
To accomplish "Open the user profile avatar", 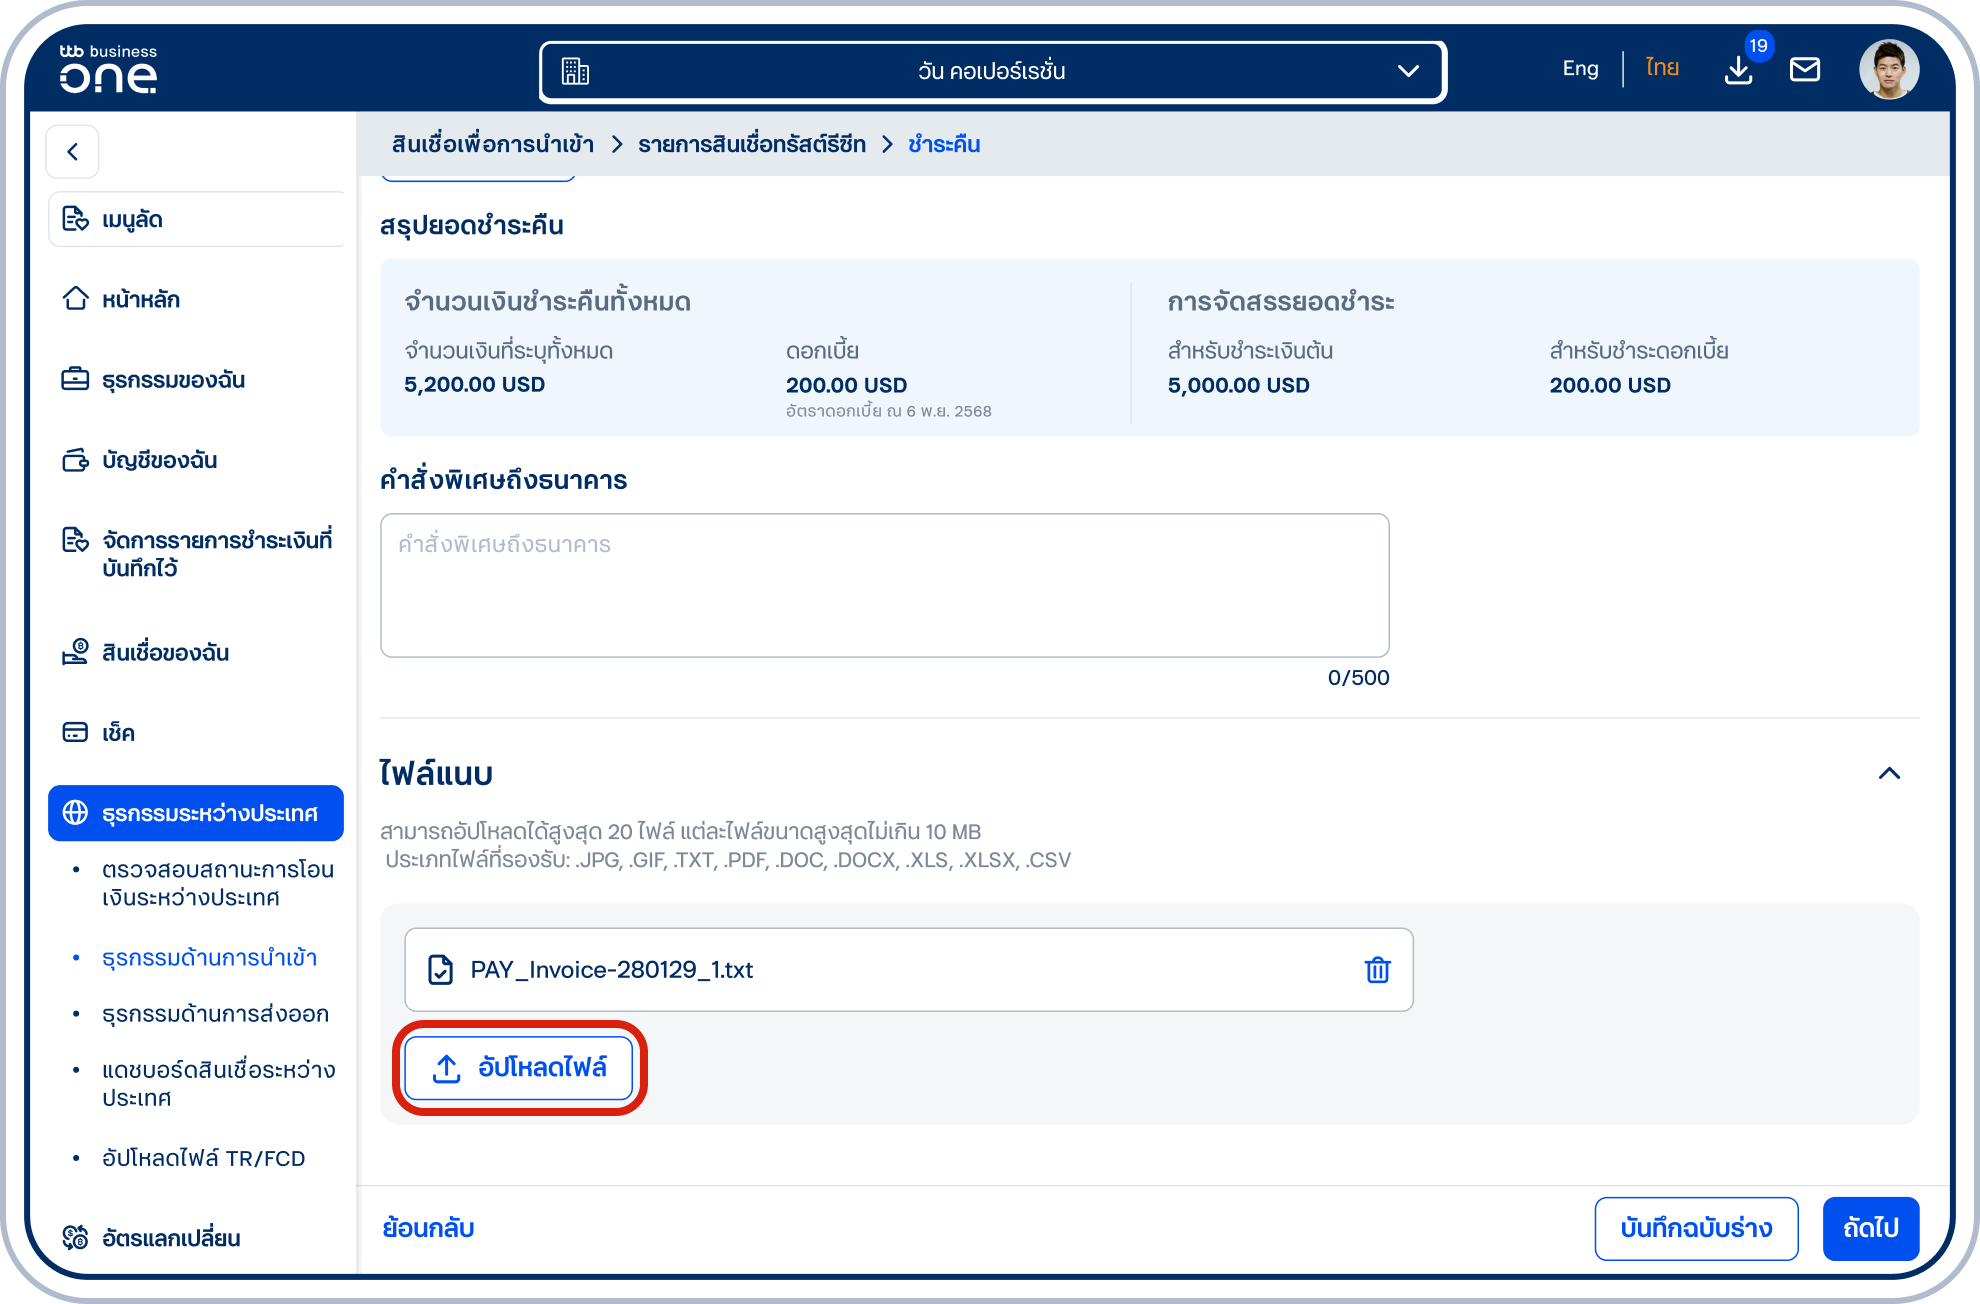I will (x=1888, y=69).
